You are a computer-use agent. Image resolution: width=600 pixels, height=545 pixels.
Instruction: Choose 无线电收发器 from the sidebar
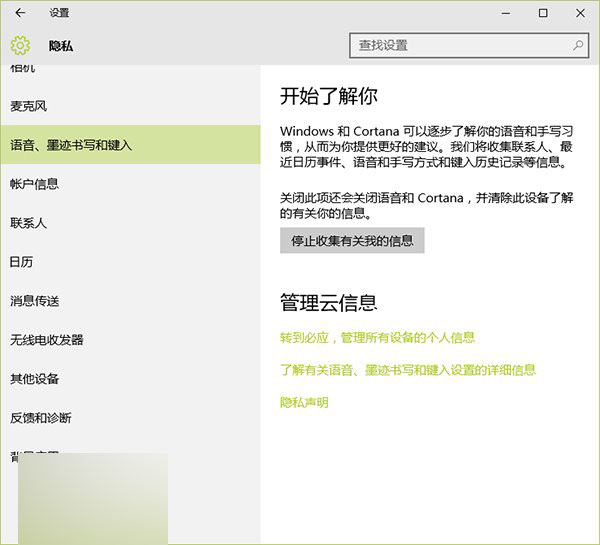[47, 340]
